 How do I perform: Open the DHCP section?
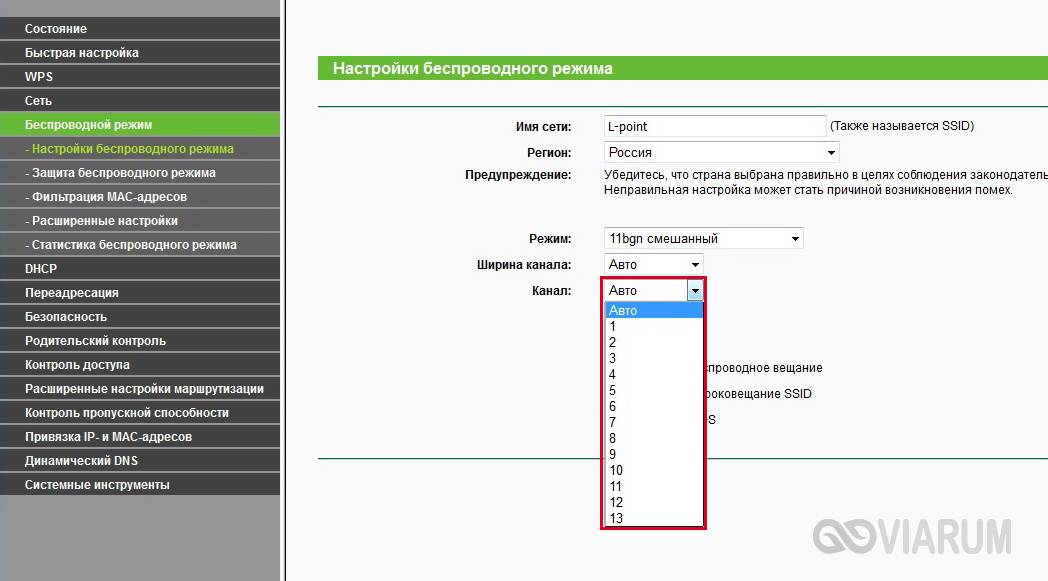click(x=41, y=269)
